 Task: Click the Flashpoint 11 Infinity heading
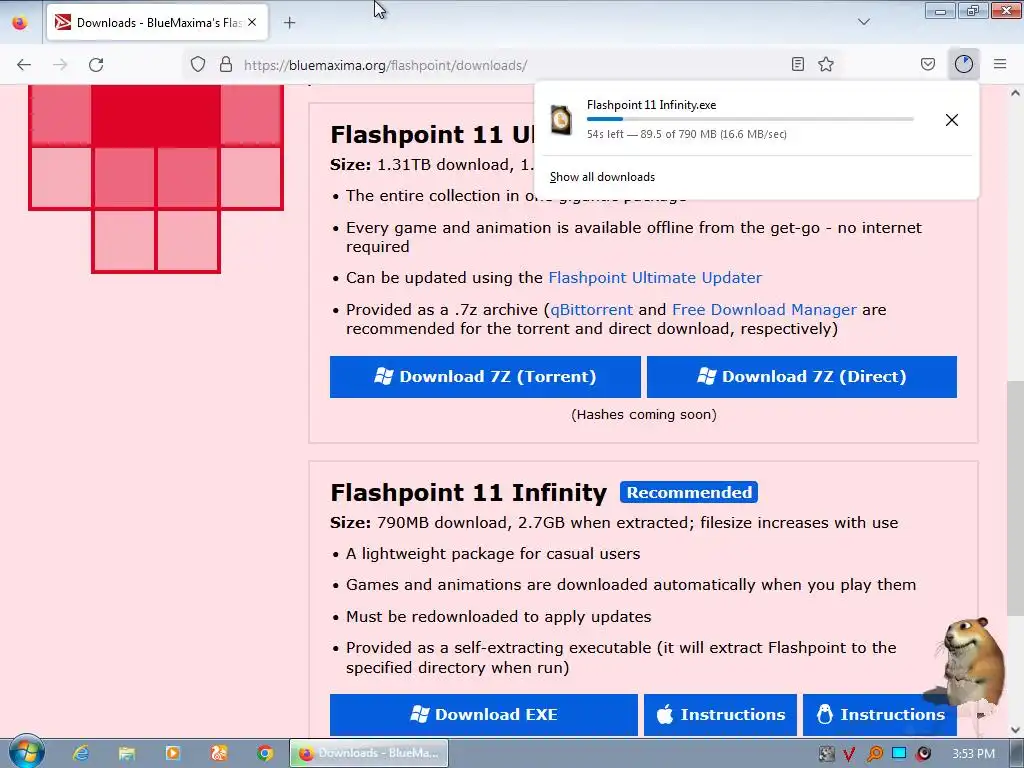coord(468,492)
